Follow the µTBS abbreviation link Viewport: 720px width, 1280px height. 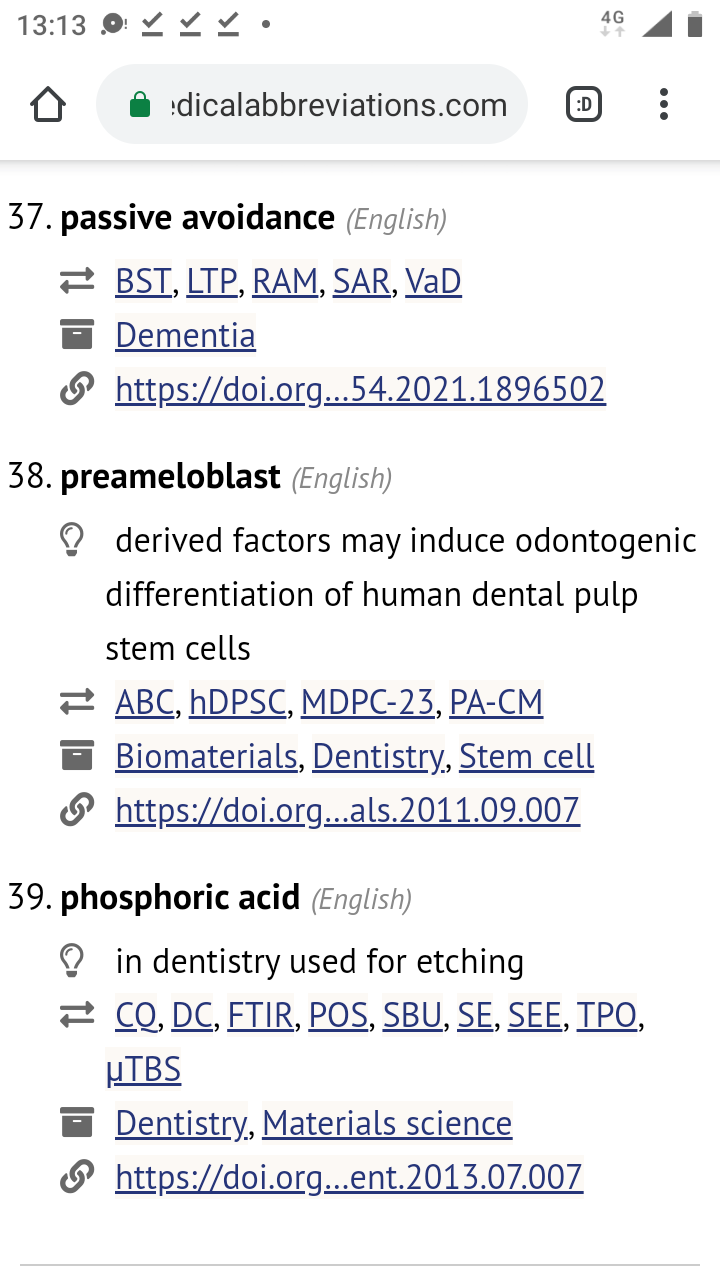point(143,1070)
